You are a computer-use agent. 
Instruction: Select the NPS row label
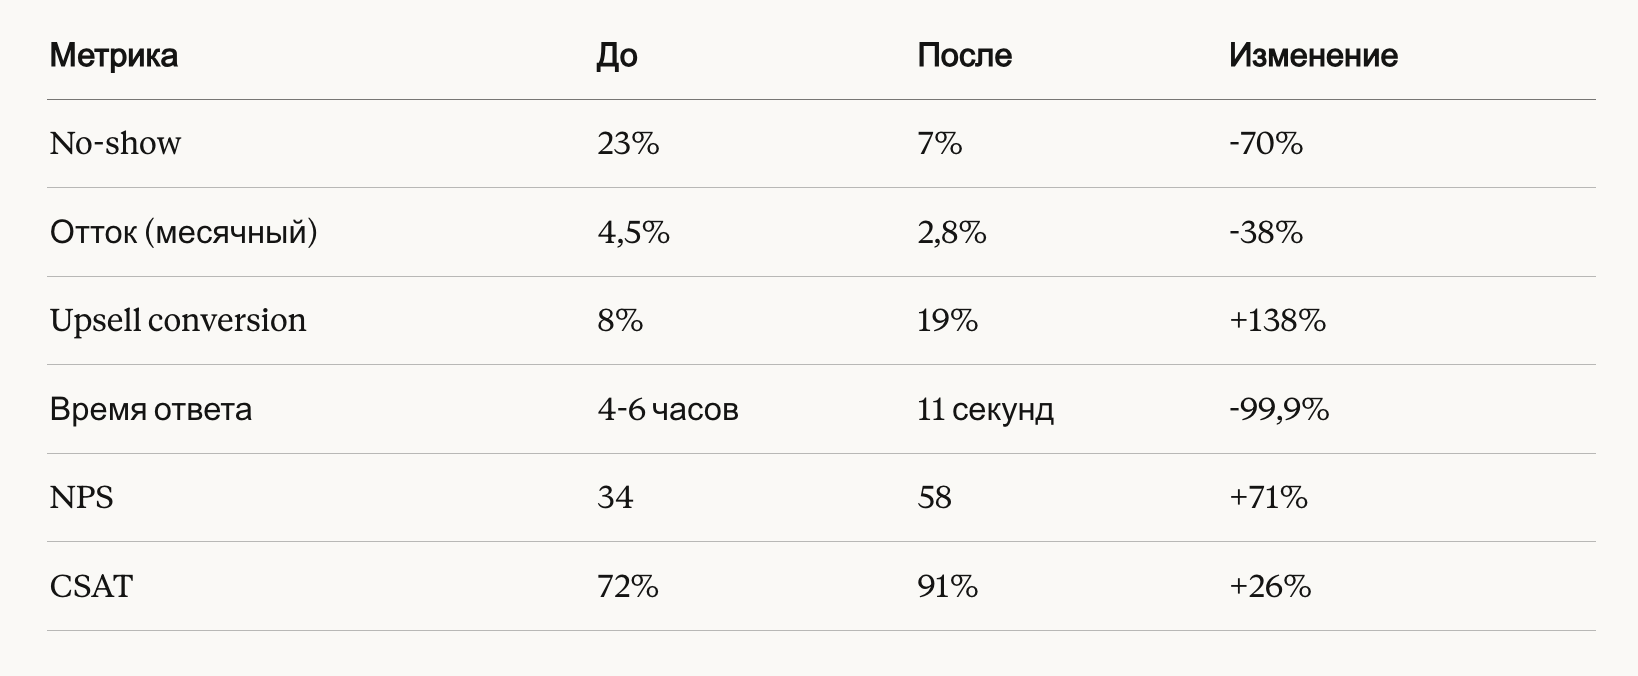[81, 498]
